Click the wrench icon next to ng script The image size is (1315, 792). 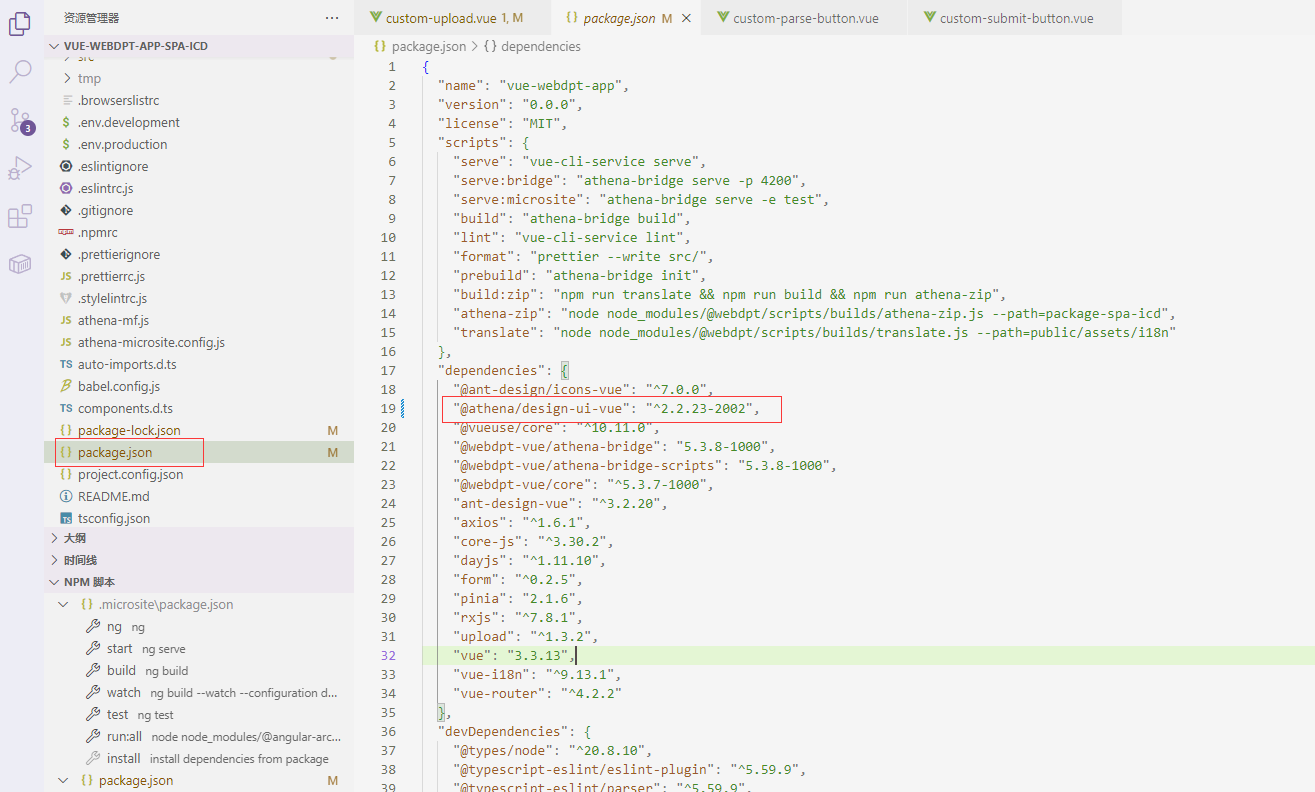click(93, 627)
